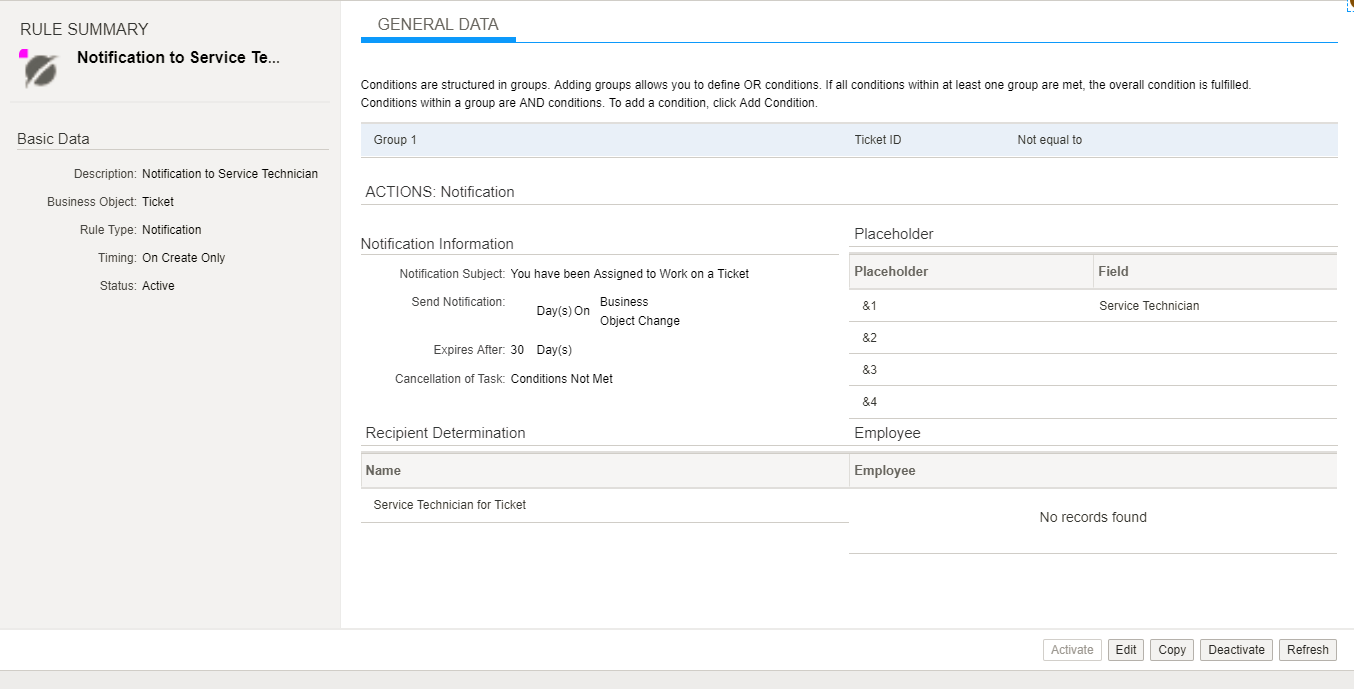Viewport: 1354px width, 689px height.
Task: Click the Employee column header
Action: pyautogui.click(x=1093, y=470)
